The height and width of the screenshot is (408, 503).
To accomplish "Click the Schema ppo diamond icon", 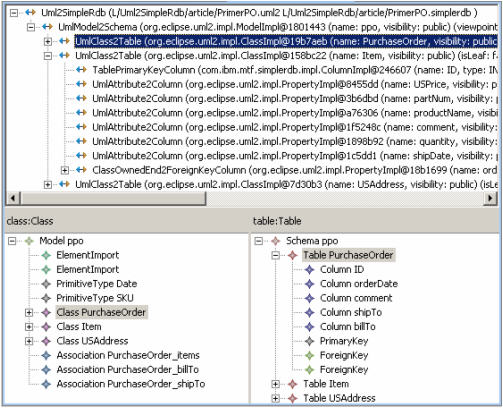I will (276, 241).
